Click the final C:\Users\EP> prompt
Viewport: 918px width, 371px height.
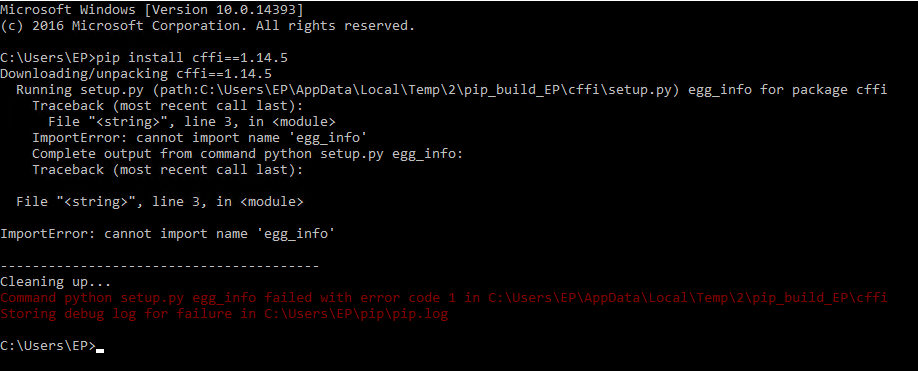pos(48,346)
